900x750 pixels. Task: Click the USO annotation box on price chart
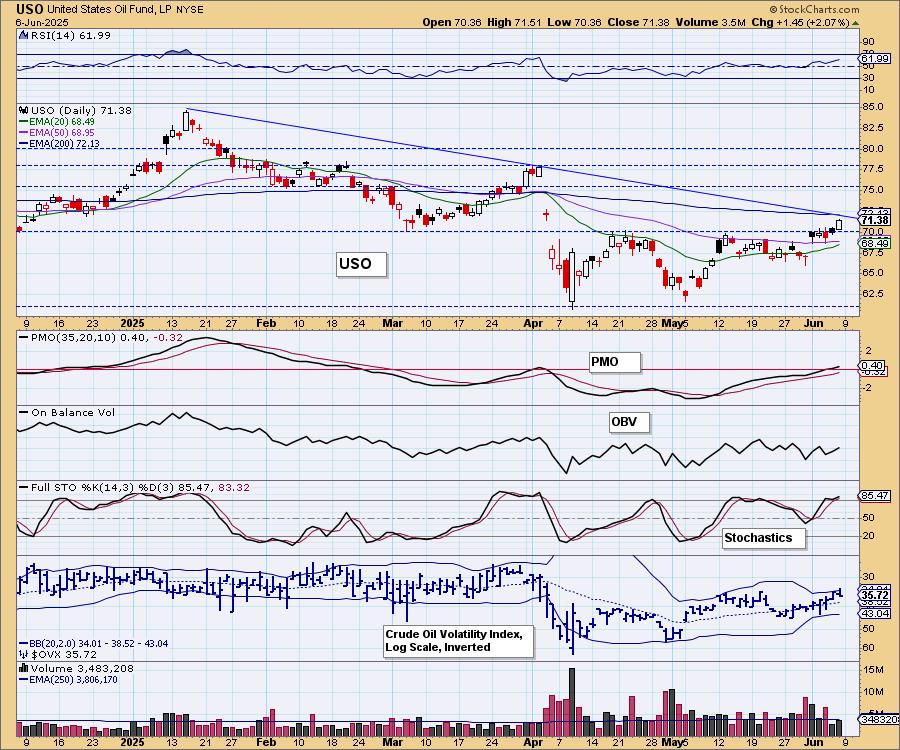361,264
